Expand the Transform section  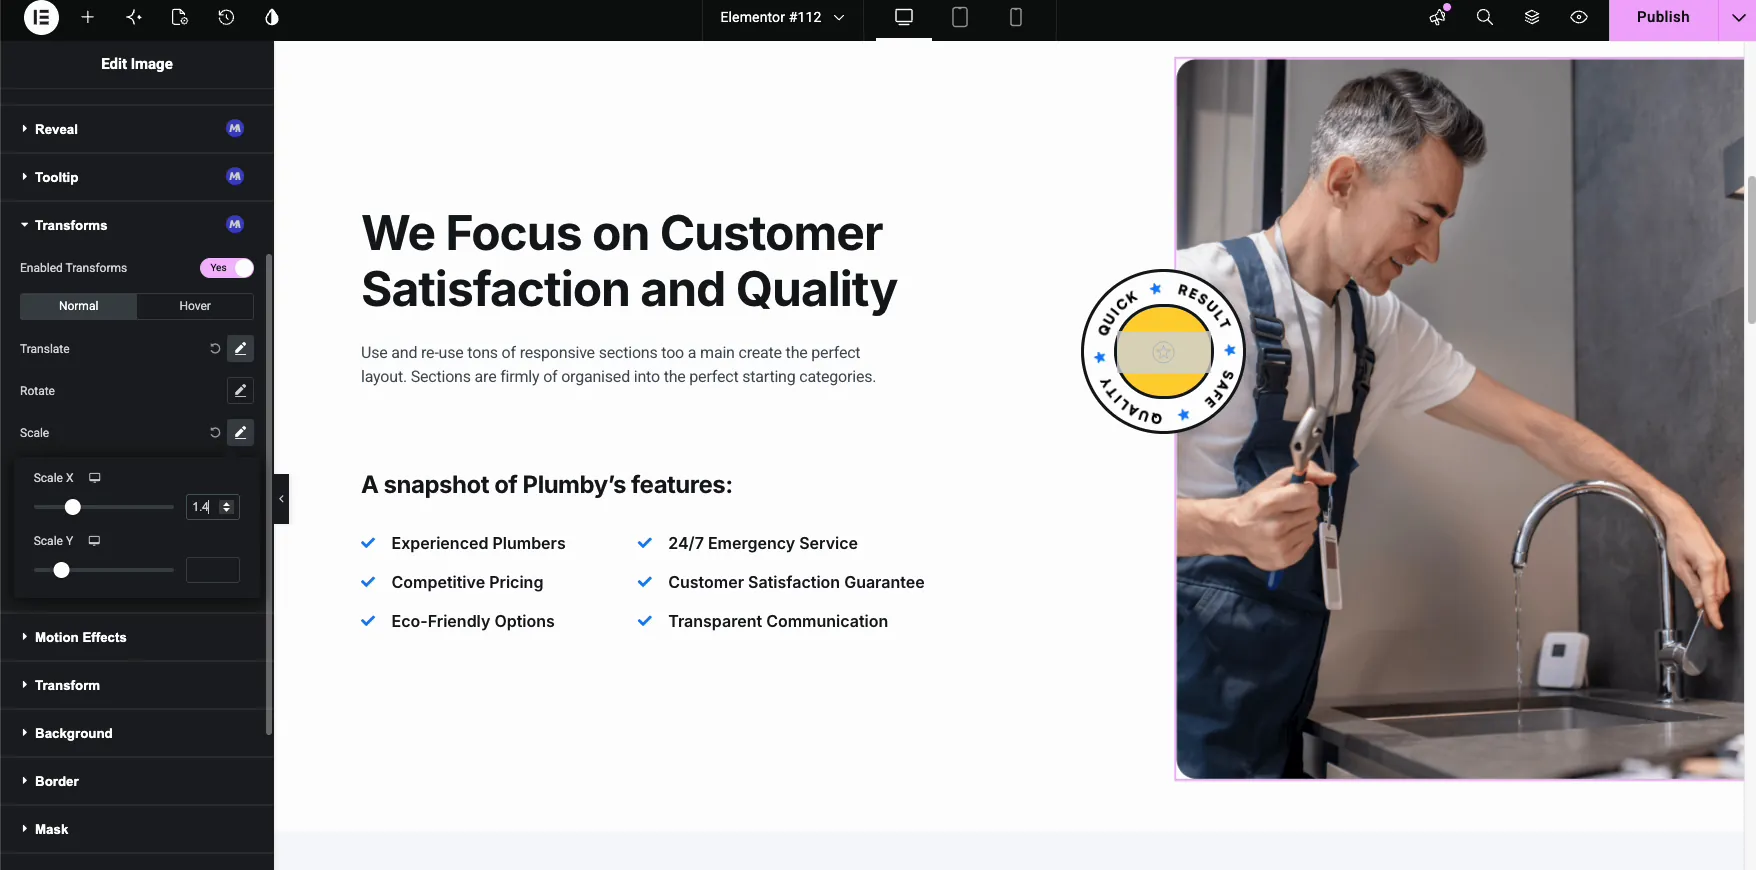(x=137, y=685)
